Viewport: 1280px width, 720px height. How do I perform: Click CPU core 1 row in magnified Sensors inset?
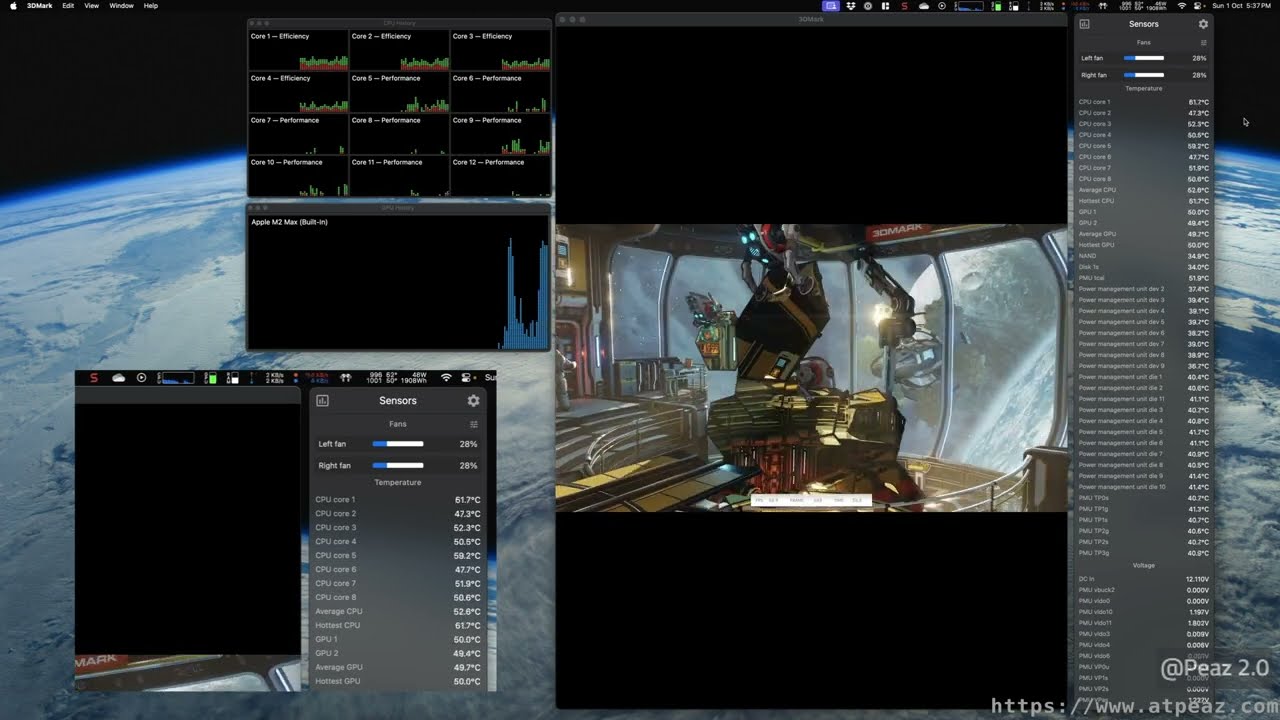click(398, 500)
